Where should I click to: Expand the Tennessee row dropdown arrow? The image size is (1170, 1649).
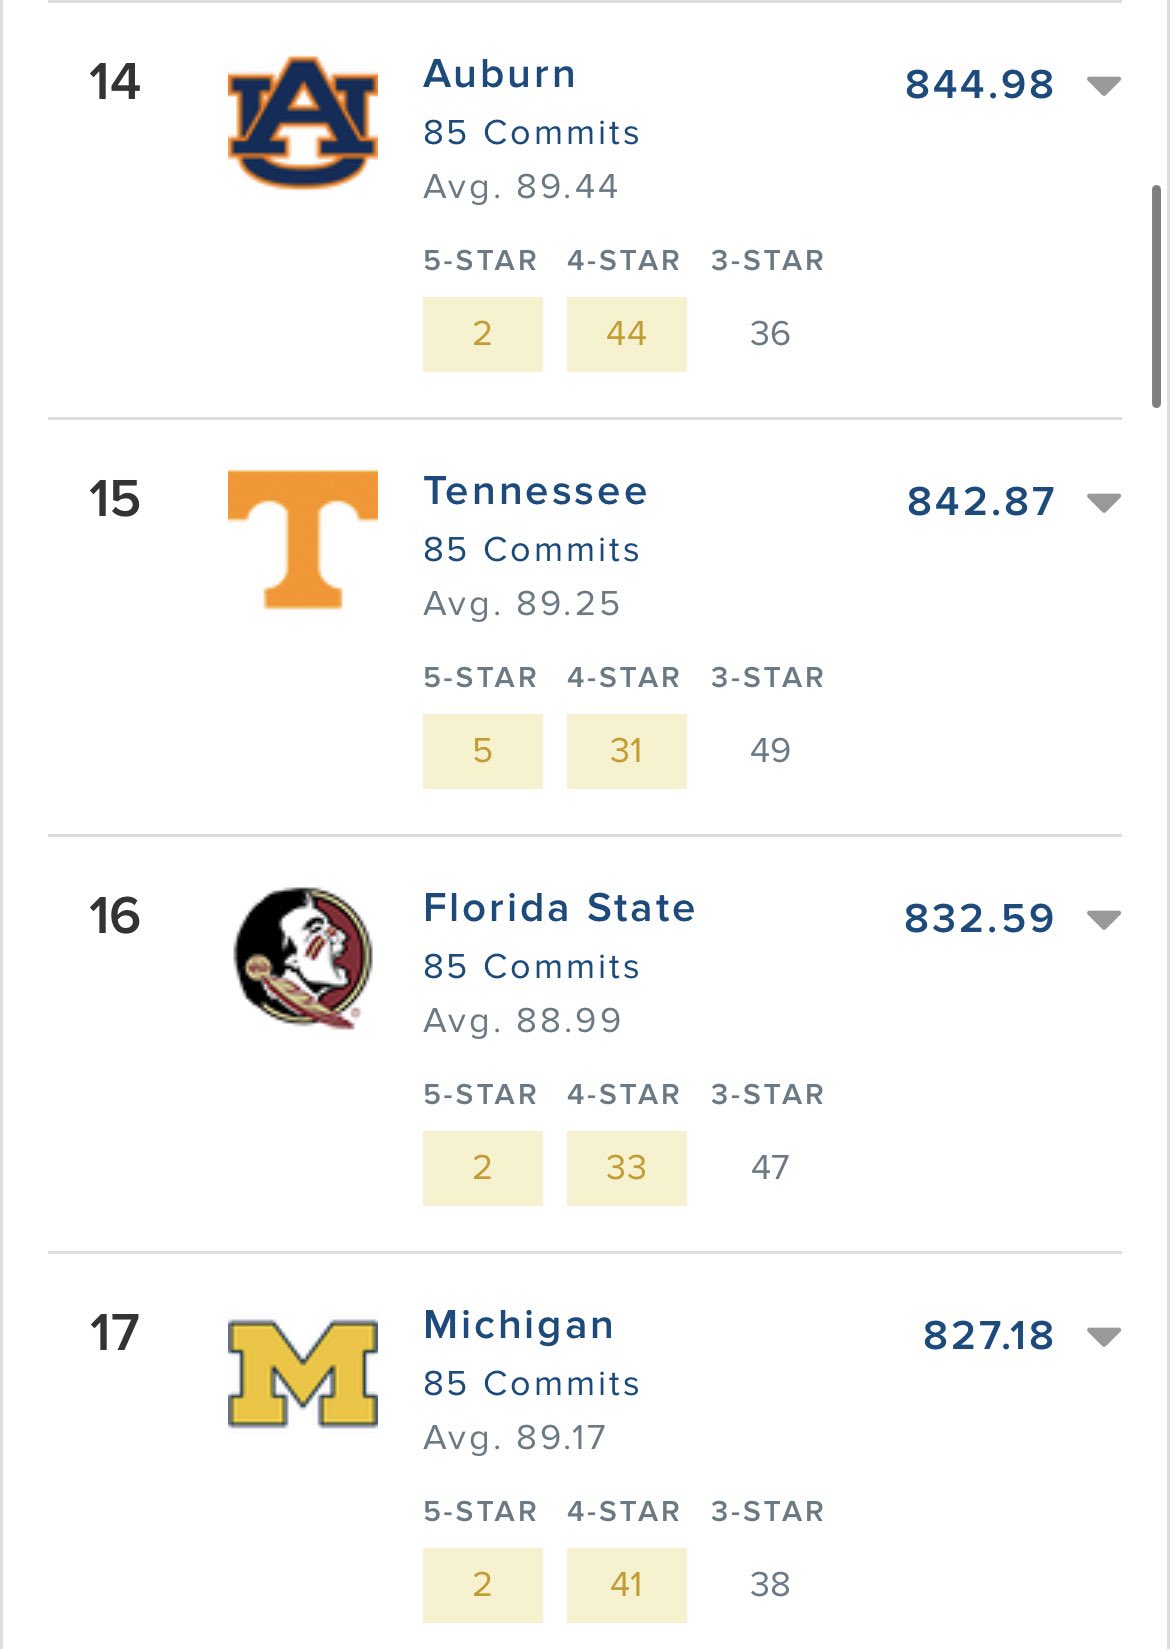[x=1103, y=503]
